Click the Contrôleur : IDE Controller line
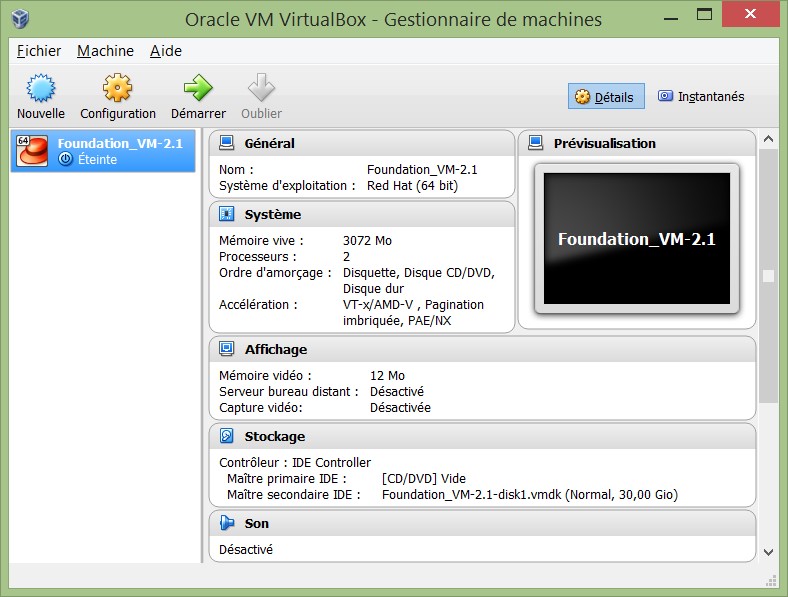 click(x=294, y=462)
